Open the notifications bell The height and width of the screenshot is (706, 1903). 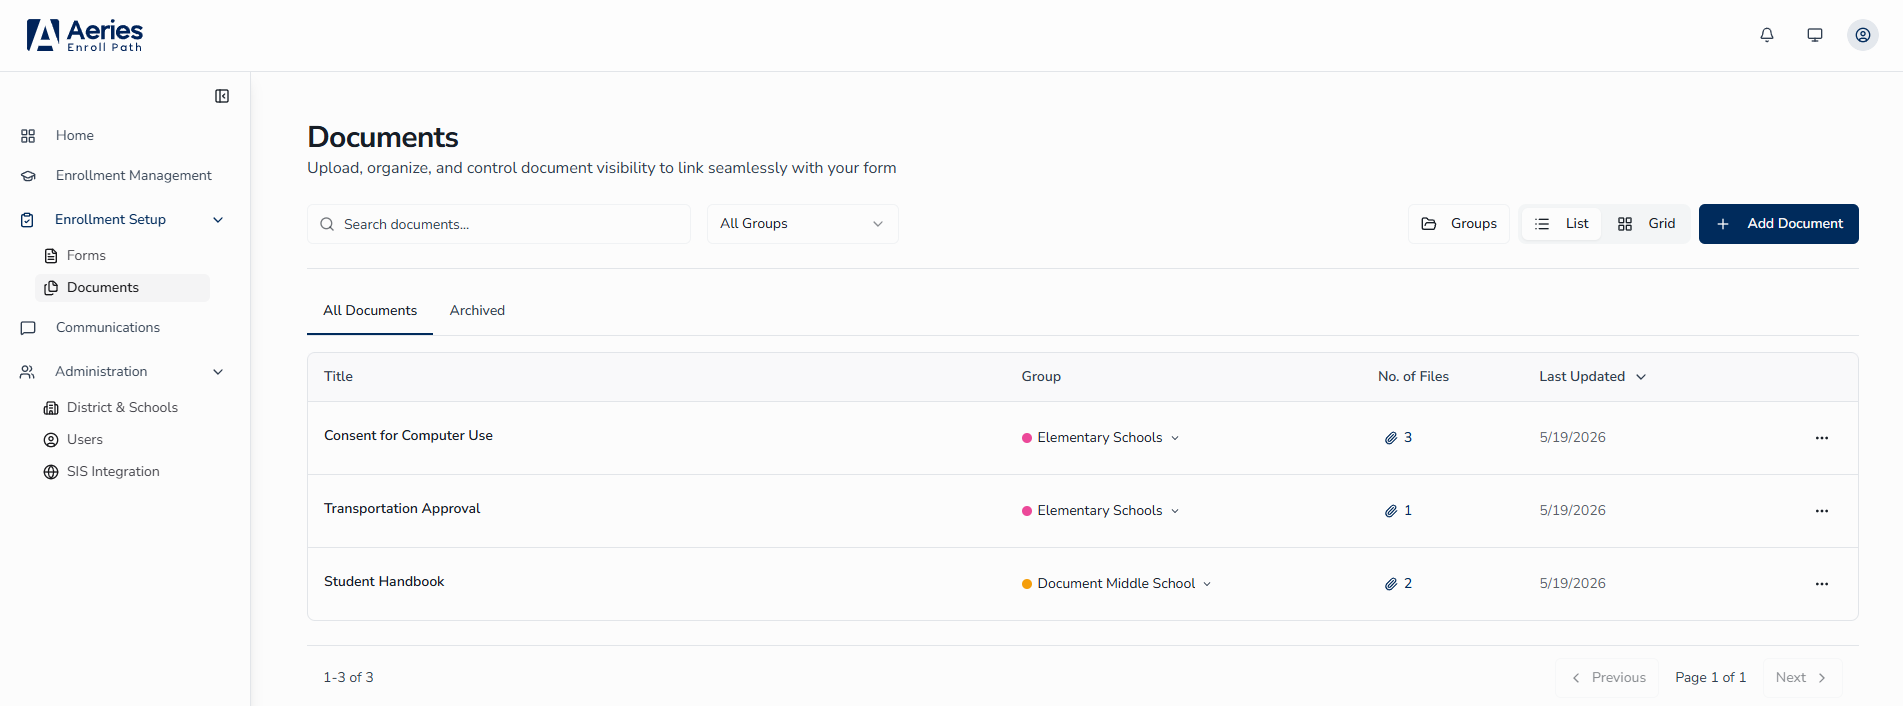point(1767,35)
